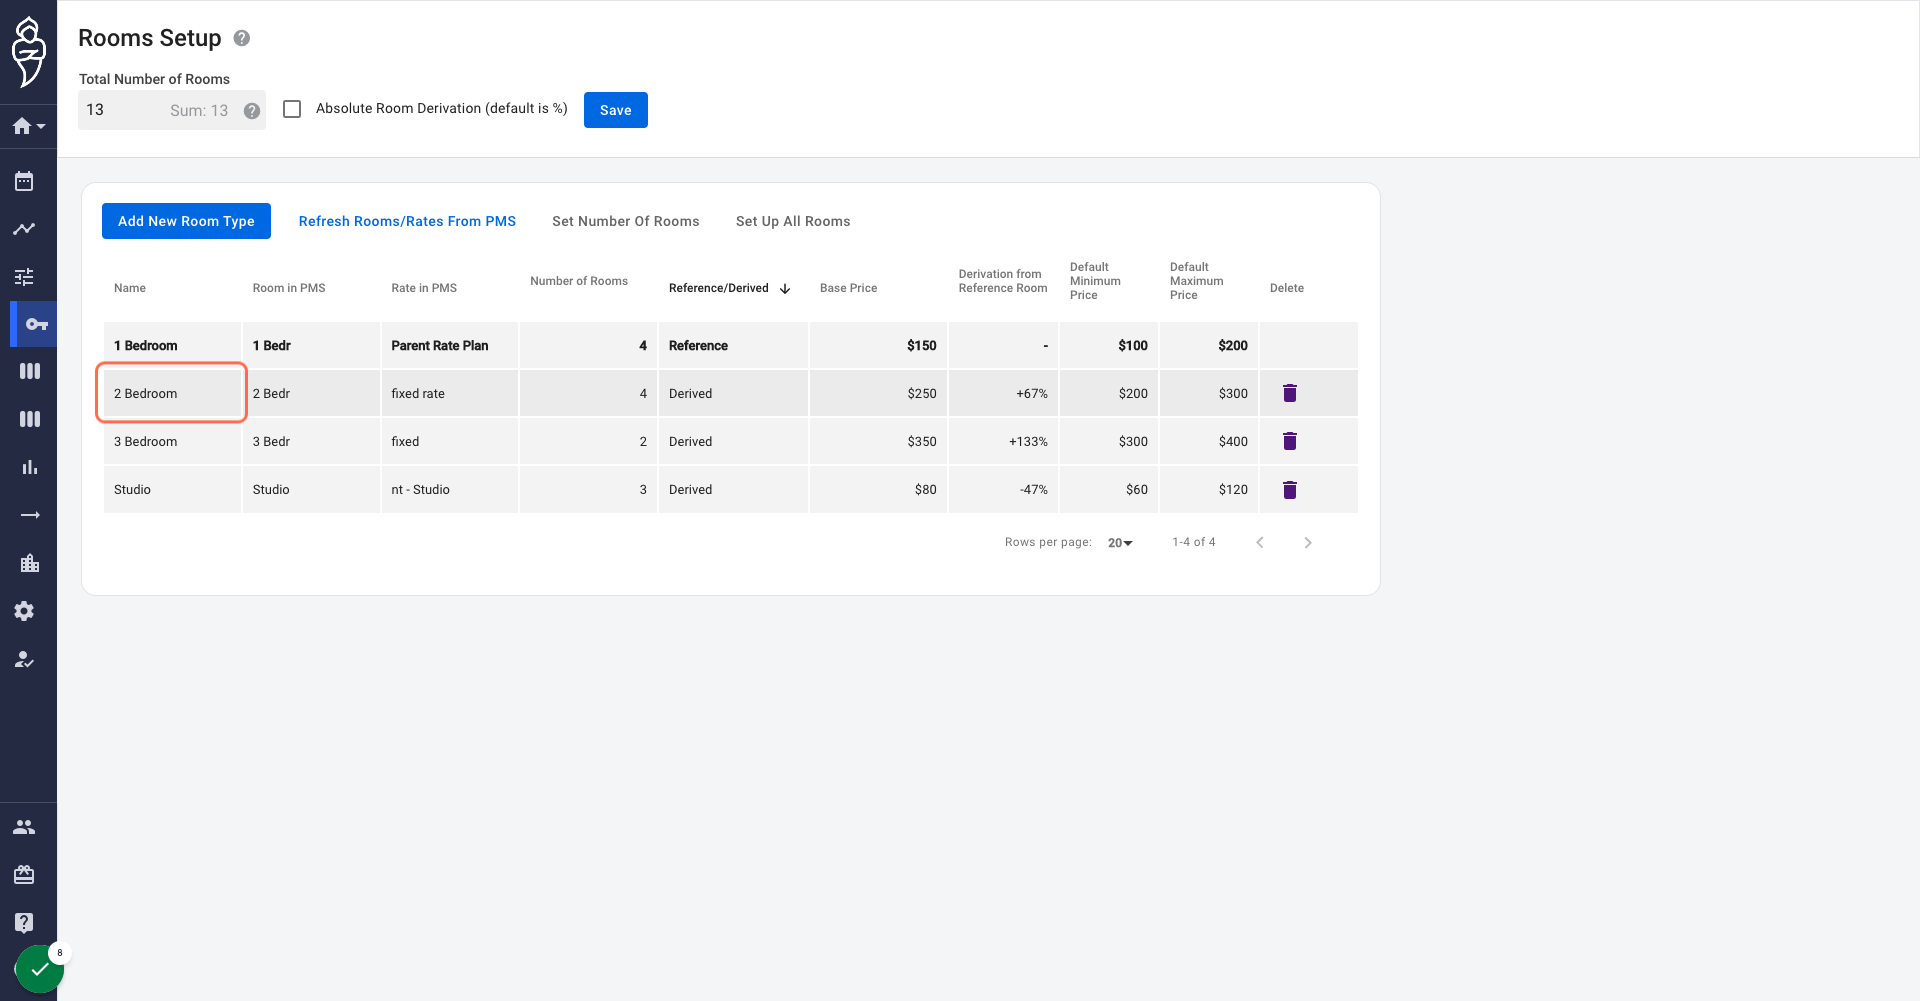Viewport: 1920px width, 1001px height.
Task: Click the Base Price column header
Action: click(x=848, y=288)
